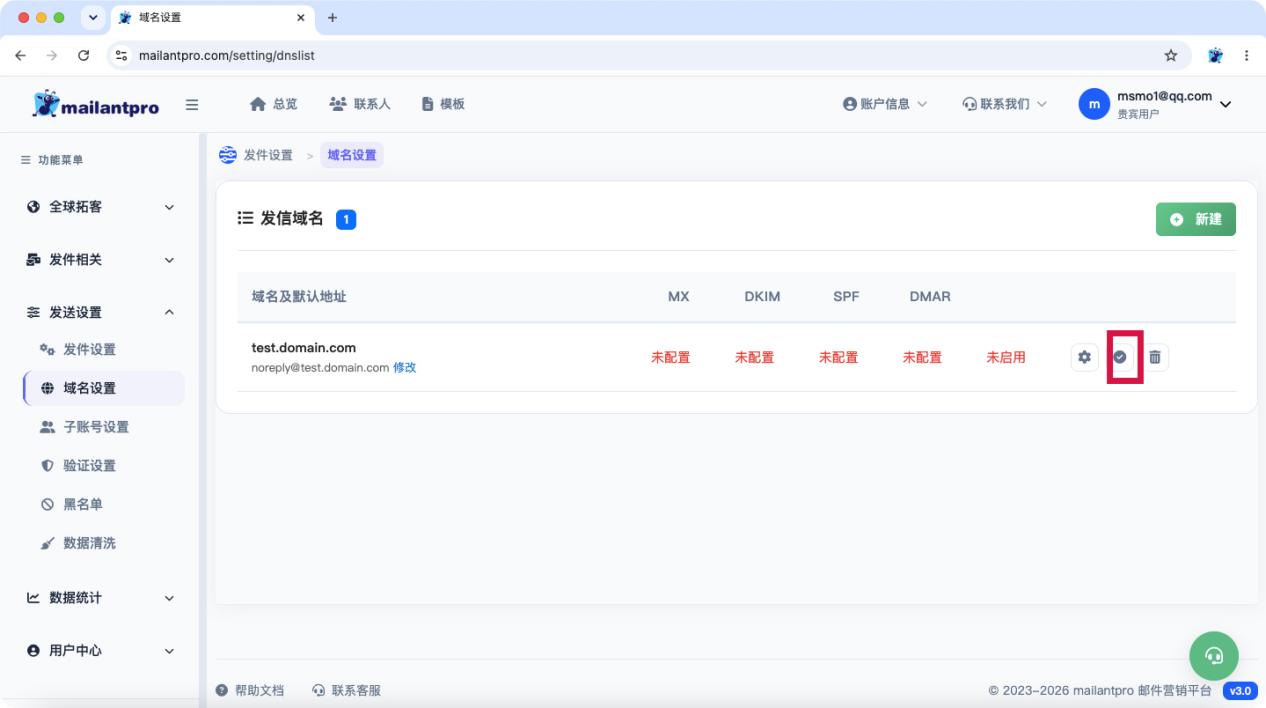Viewport: 1266px width, 708px height.
Task: Open gear settings for test.domain.com
Action: 1084,357
